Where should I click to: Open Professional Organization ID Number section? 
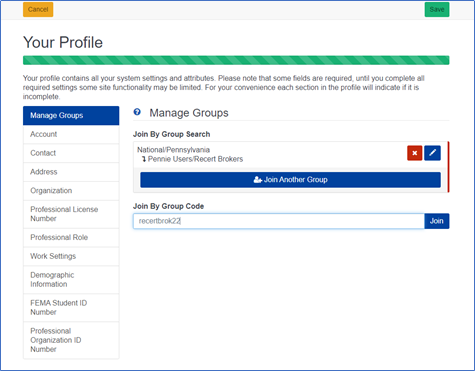tap(71, 340)
